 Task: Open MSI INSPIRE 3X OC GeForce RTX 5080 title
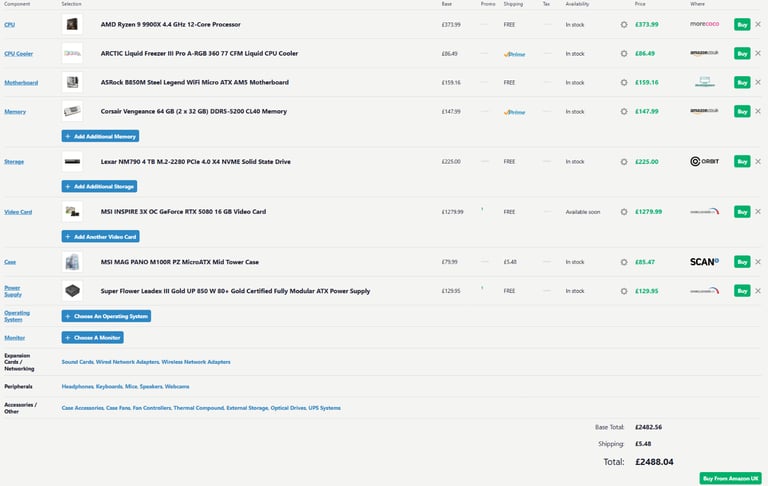pyautogui.click(x=183, y=212)
